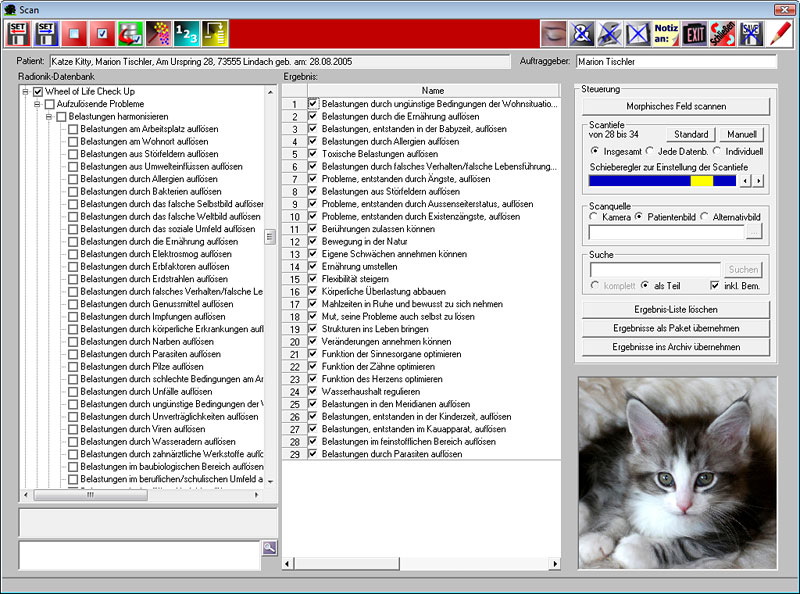Click the results list scroll-right arrow
This screenshot has width=800, height=594.
(555, 563)
